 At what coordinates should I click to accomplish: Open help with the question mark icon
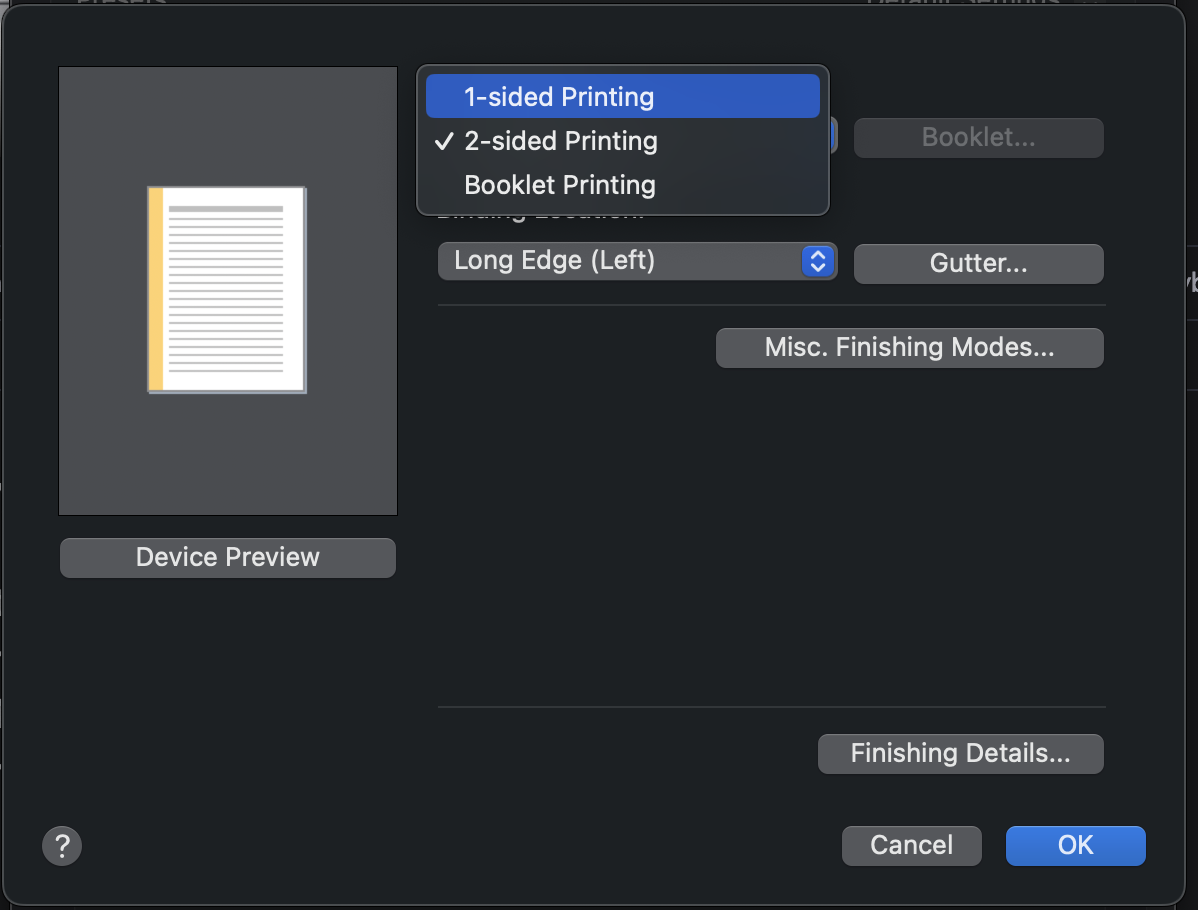[62, 845]
